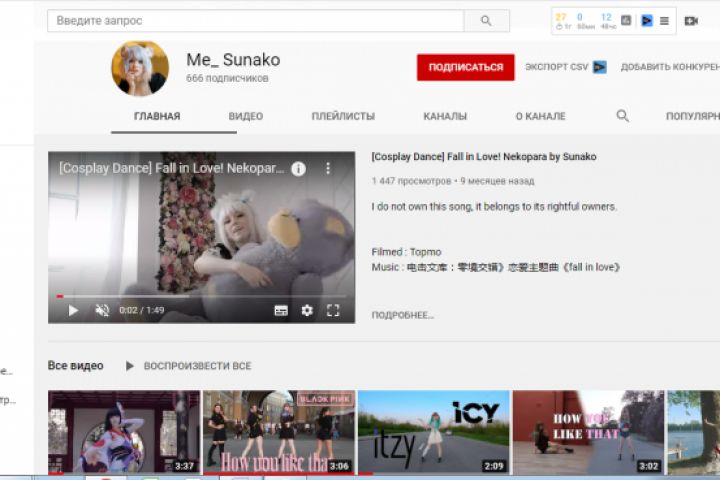This screenshot has height=480, width=720.
Task: Click the channel search magnifier icon
Action: tap(623, 116)
